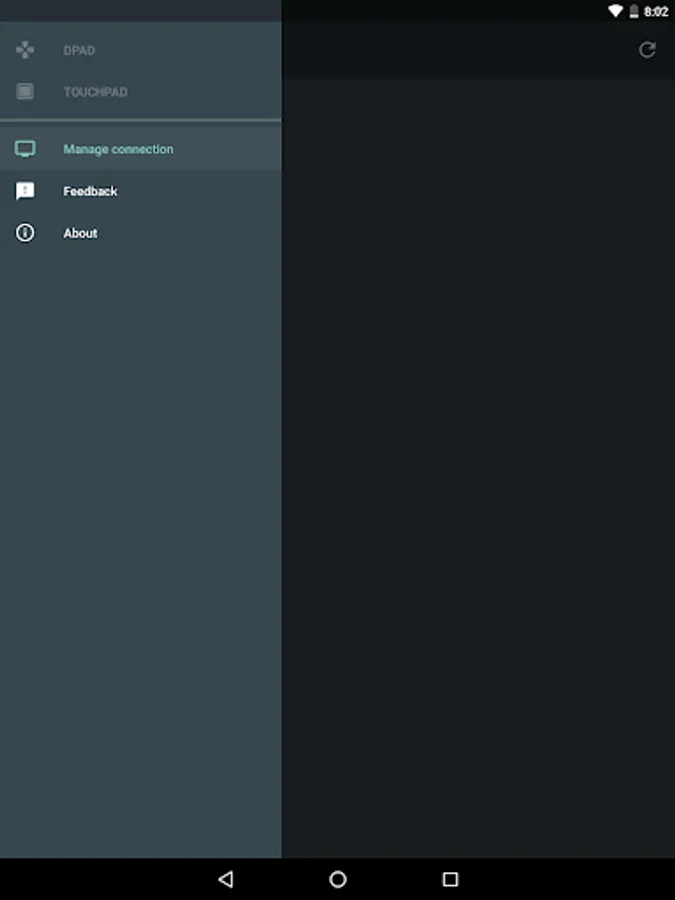675x900 pixels.
Task: Tap the 8:02 clock text
Action: point(656,11)
